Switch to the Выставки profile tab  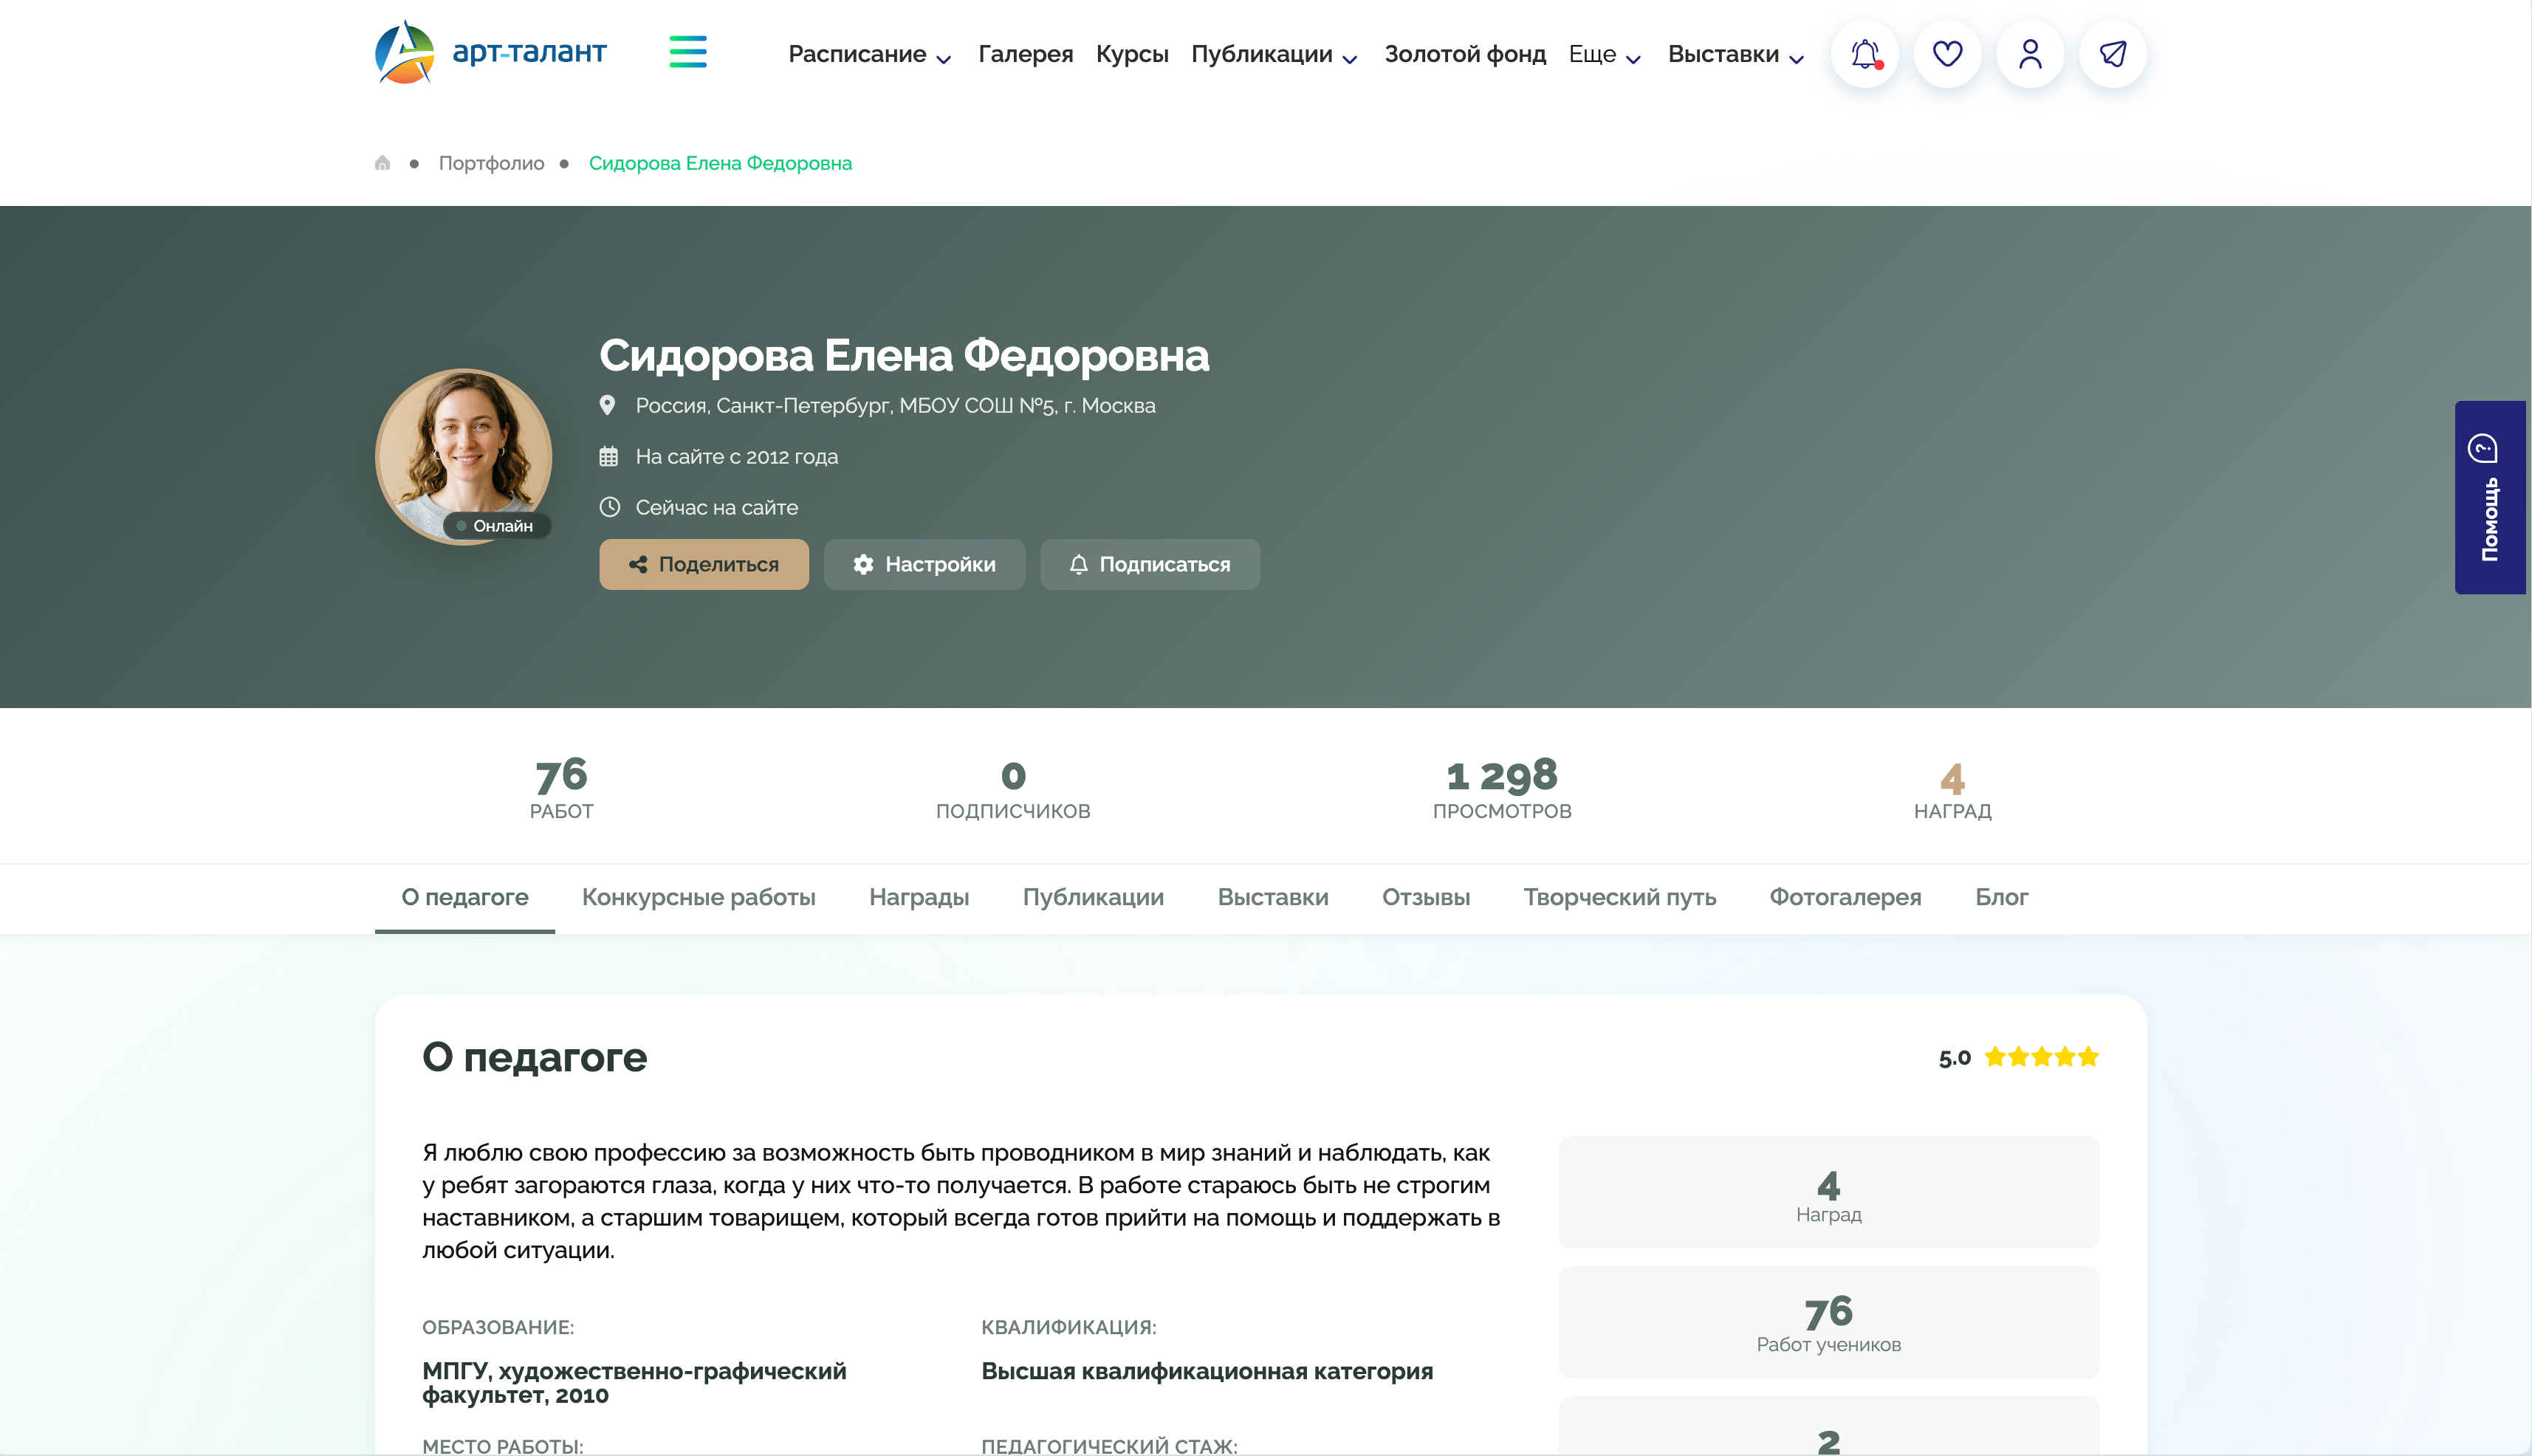click(x=1273, y=897)
